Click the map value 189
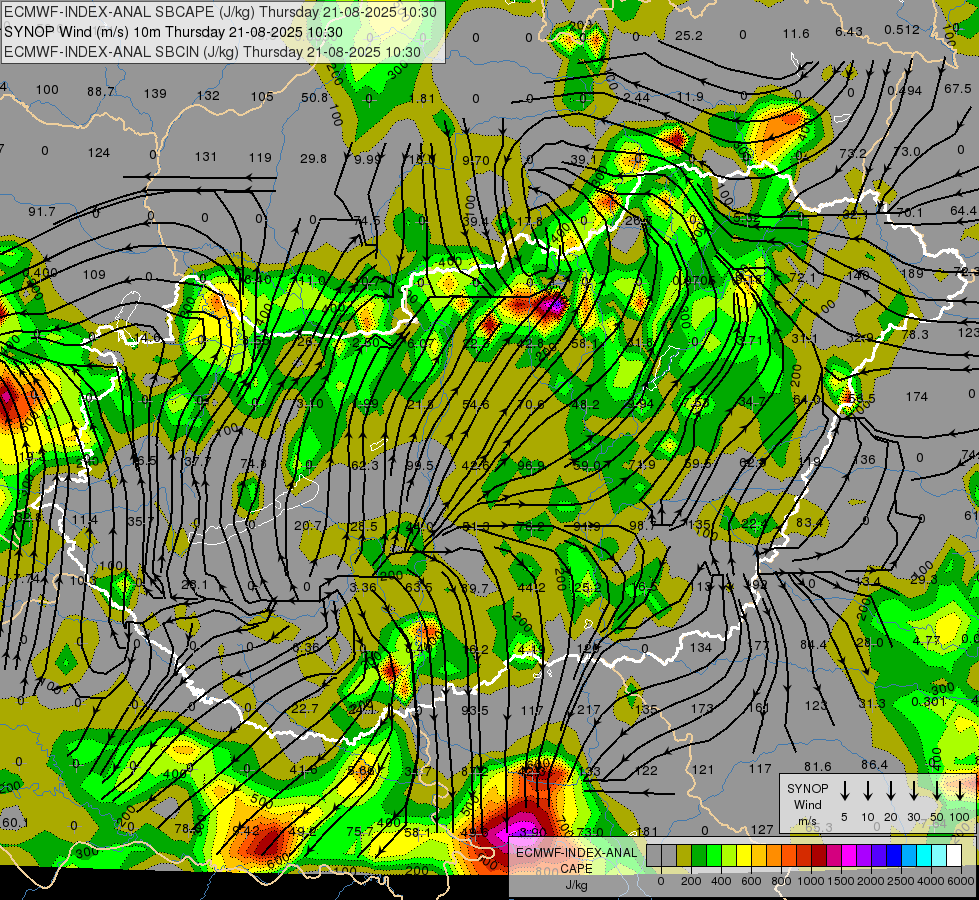979x900 pixels. (912, 274)
